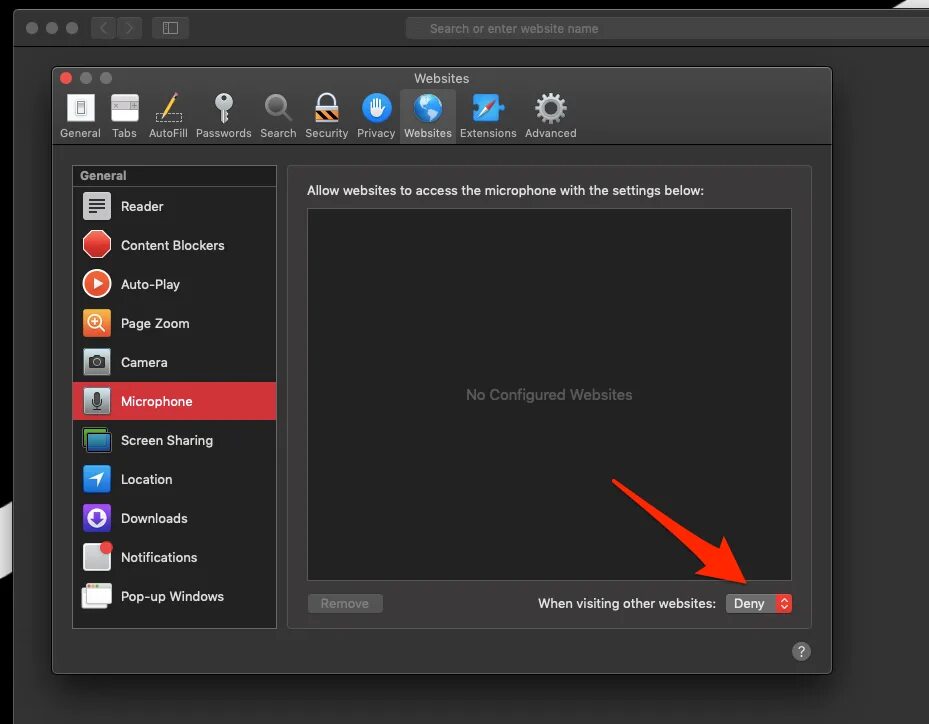The height and width of the screenshot is (724, 929).
Task: Go back with Safari back arrow
Action: click(x=104, y=28)
